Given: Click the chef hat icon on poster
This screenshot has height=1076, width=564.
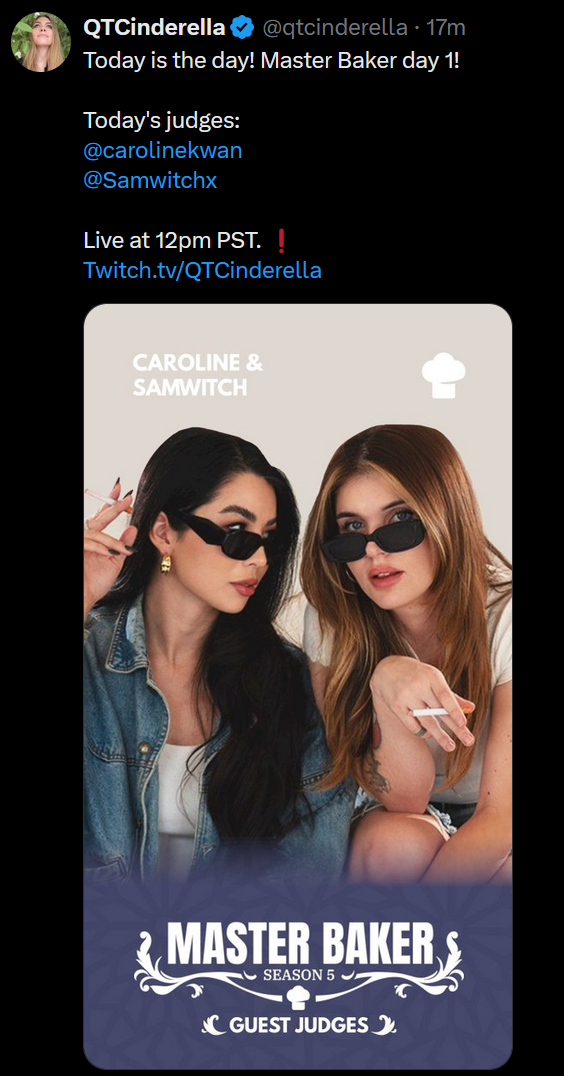Looking at the screenshot, I should tap(443, 375).
